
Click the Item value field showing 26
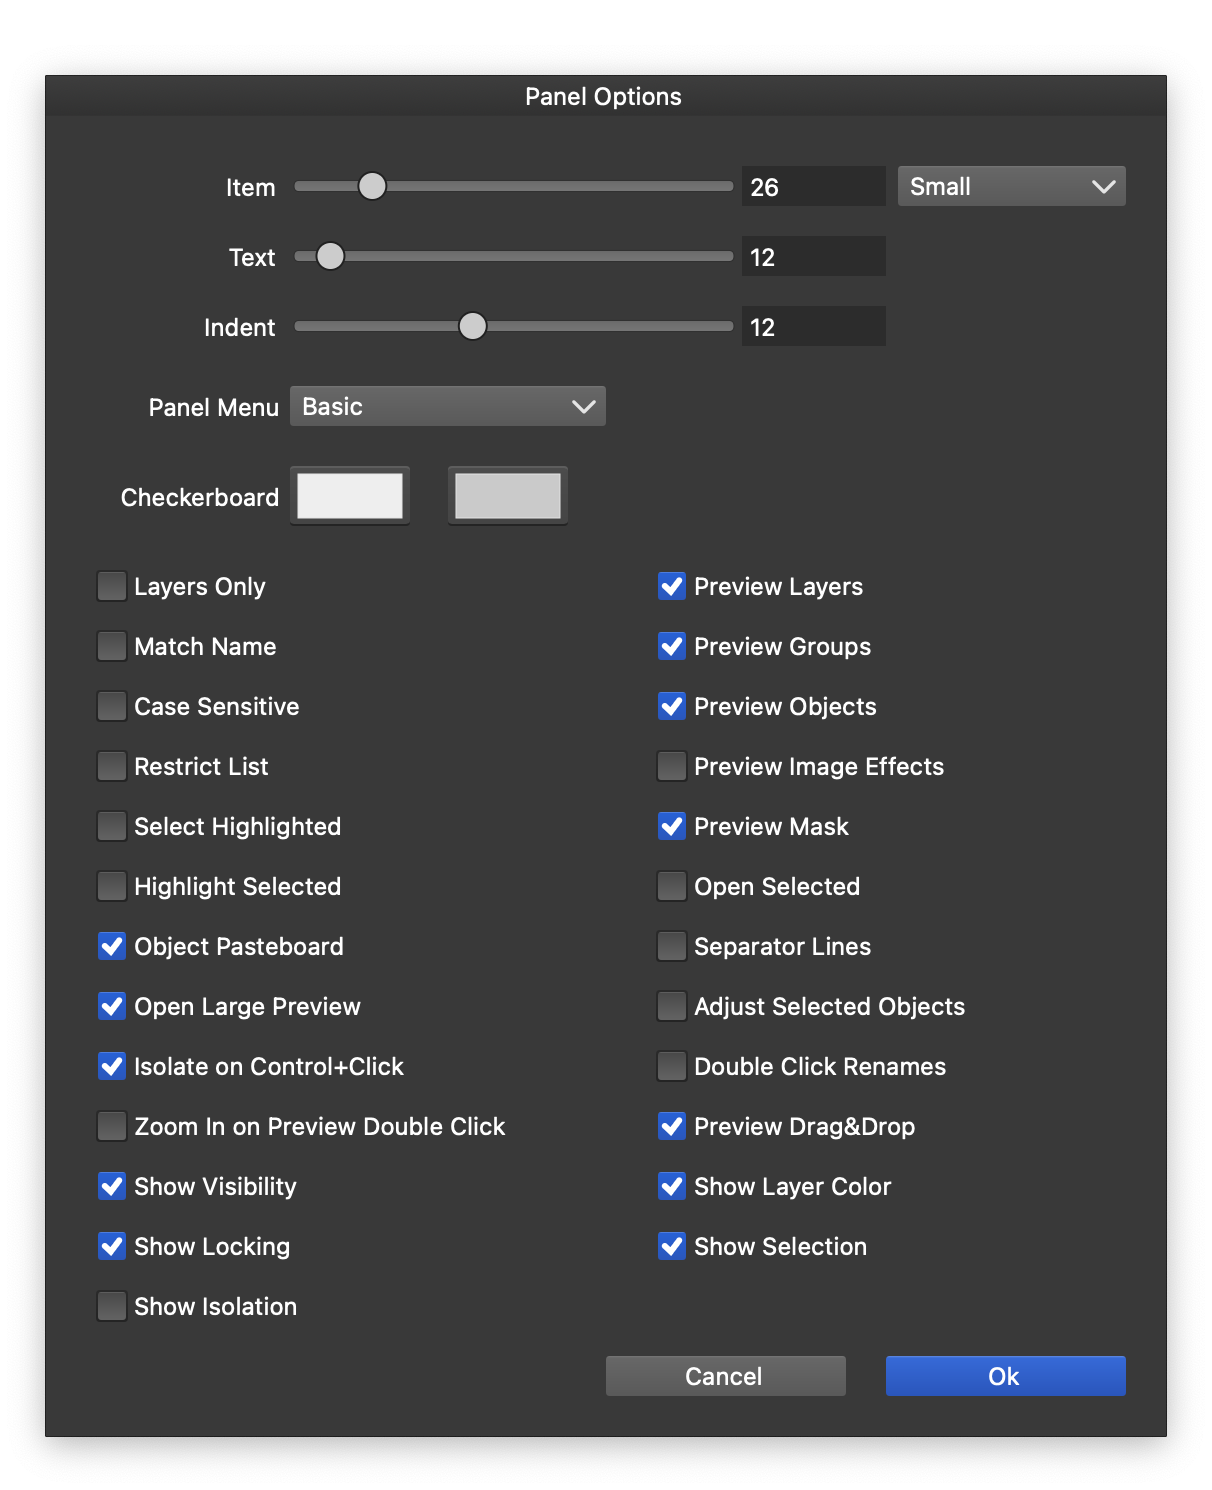tap(813, 187)
